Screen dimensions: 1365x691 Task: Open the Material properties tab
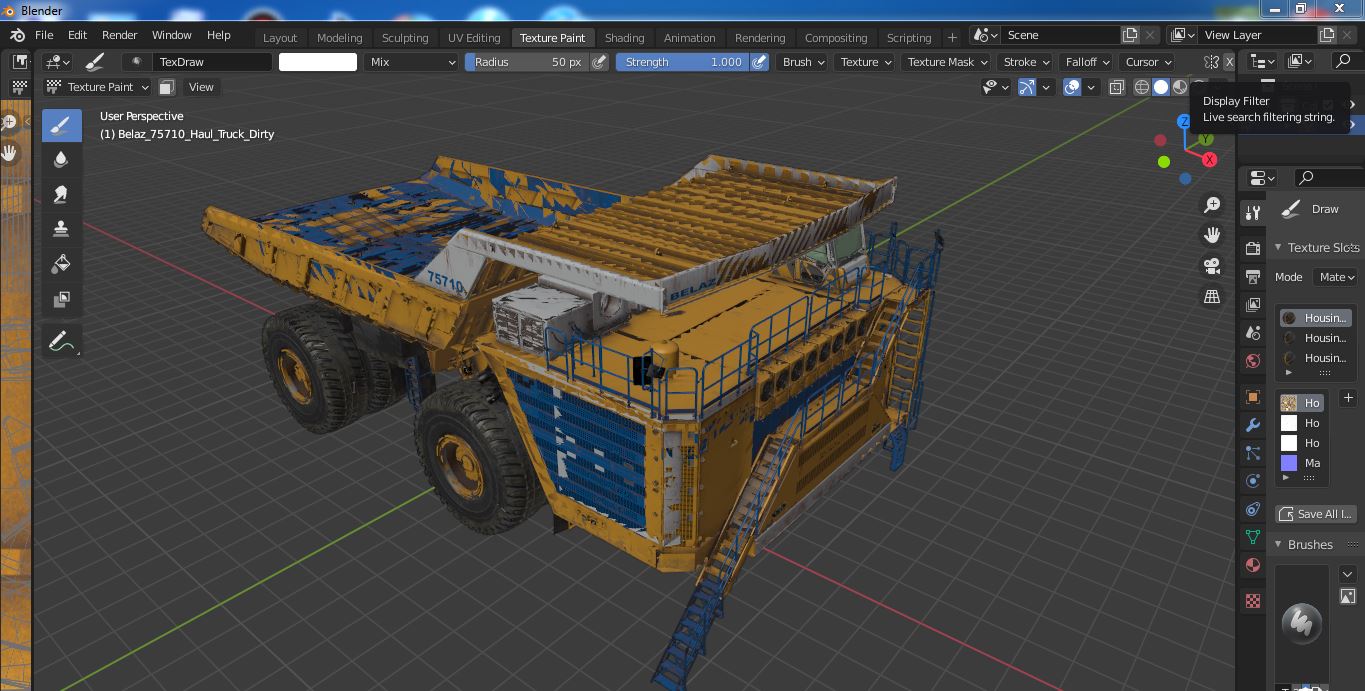pyautogui.click(x=1252, y=565)
